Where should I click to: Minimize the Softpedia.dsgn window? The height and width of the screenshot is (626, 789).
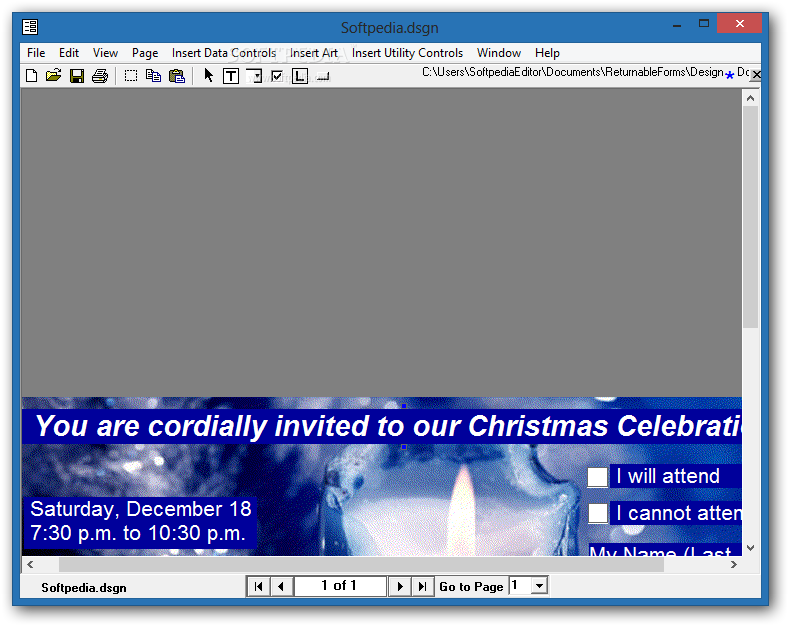tap(677, 24)
